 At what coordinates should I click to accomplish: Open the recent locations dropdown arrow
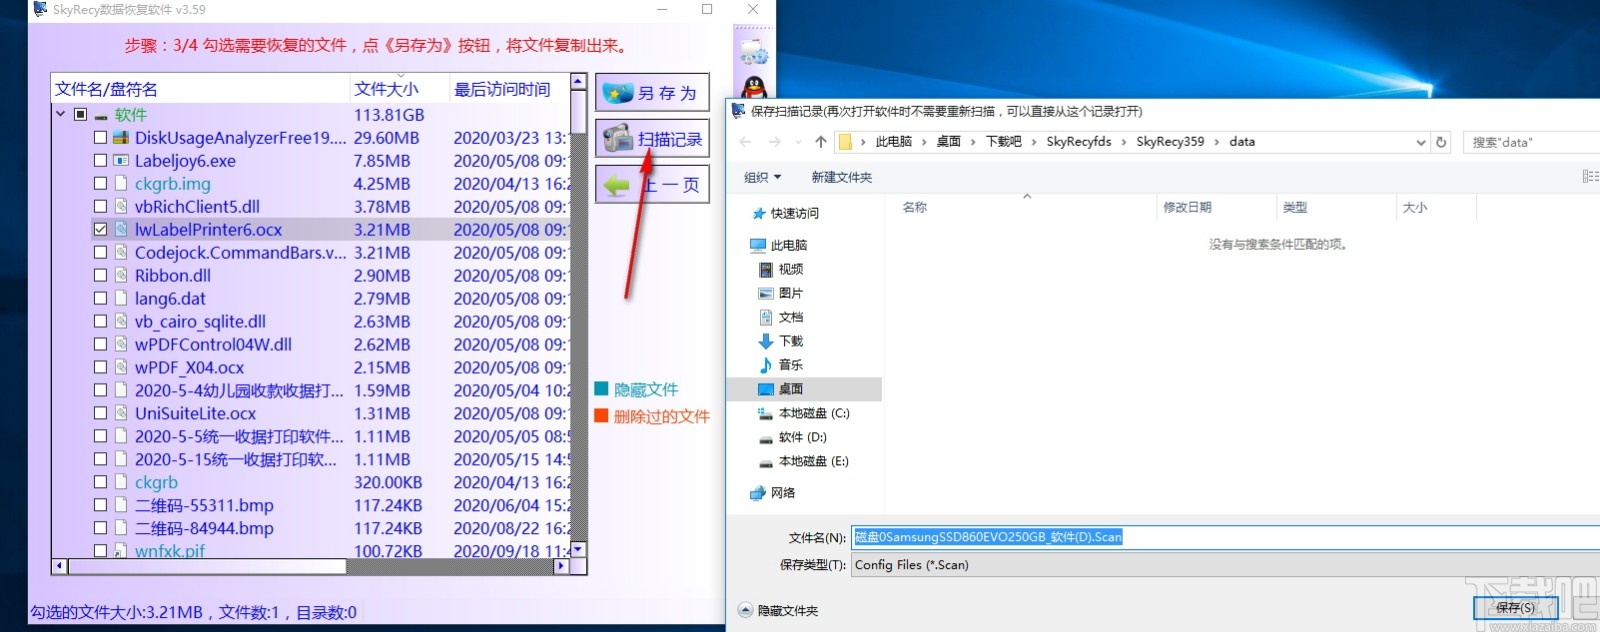pos(798,142)
